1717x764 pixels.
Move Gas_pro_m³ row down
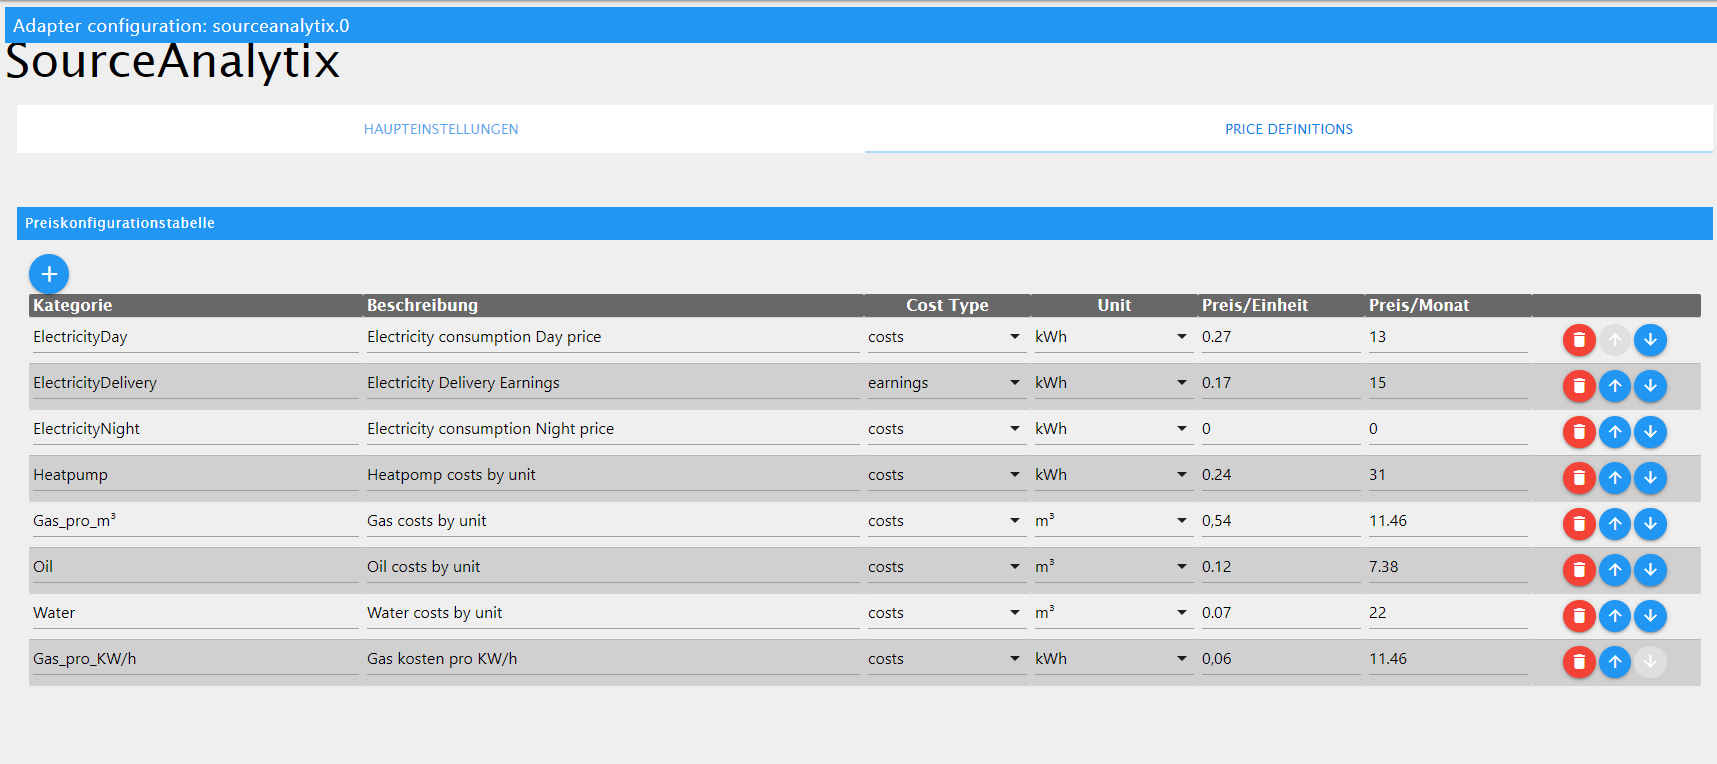click(1650, 524)
